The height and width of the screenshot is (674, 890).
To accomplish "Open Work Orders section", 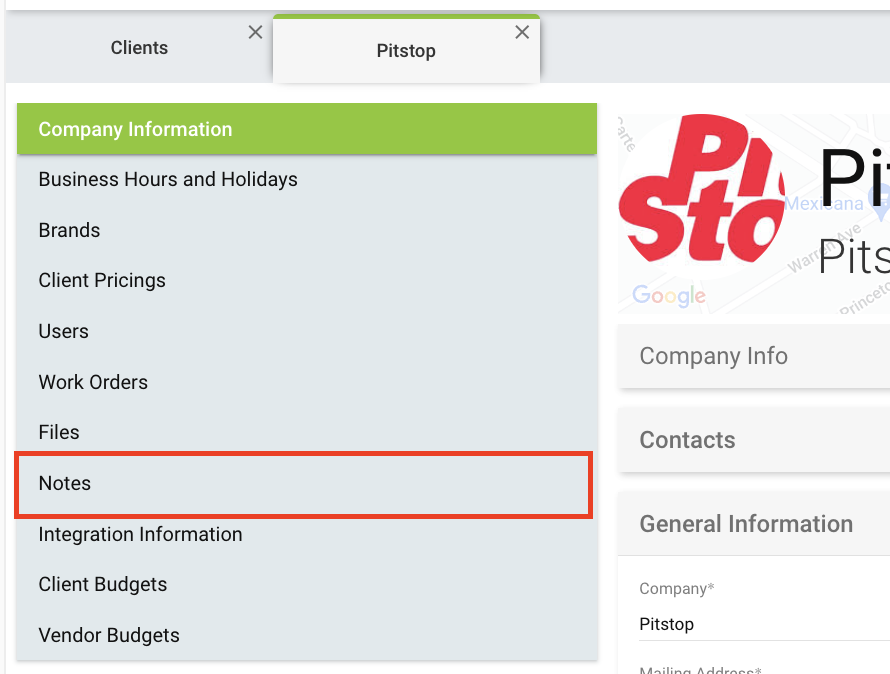I will pyautogui.click(x=307, y=382).
